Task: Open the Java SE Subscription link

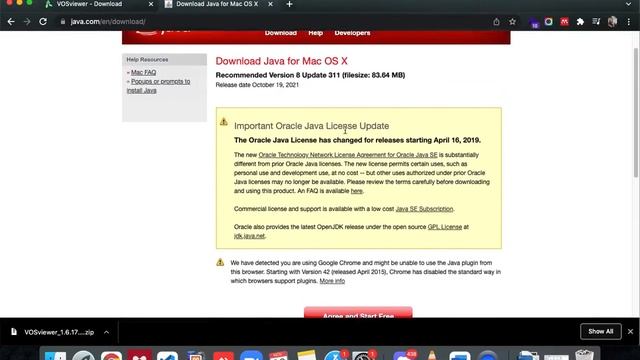Action: pyautogui.click(x=424, y=209)
